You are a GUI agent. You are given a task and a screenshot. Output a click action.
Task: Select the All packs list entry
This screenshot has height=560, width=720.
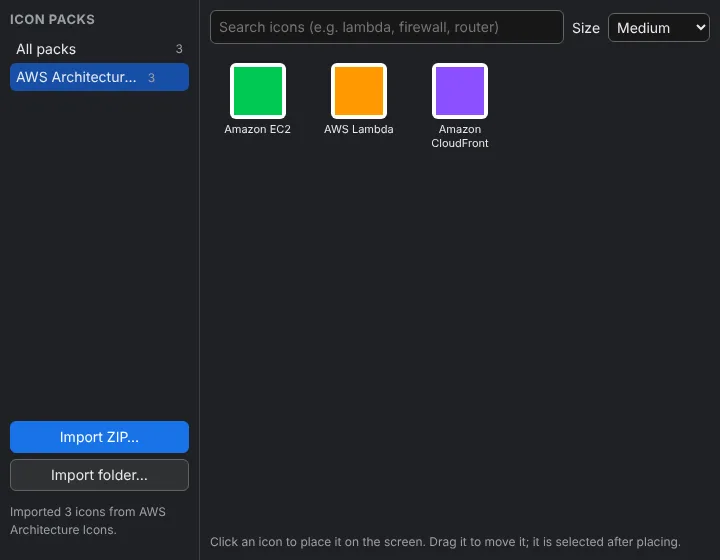pyautogui.click(x=99, y=49)
